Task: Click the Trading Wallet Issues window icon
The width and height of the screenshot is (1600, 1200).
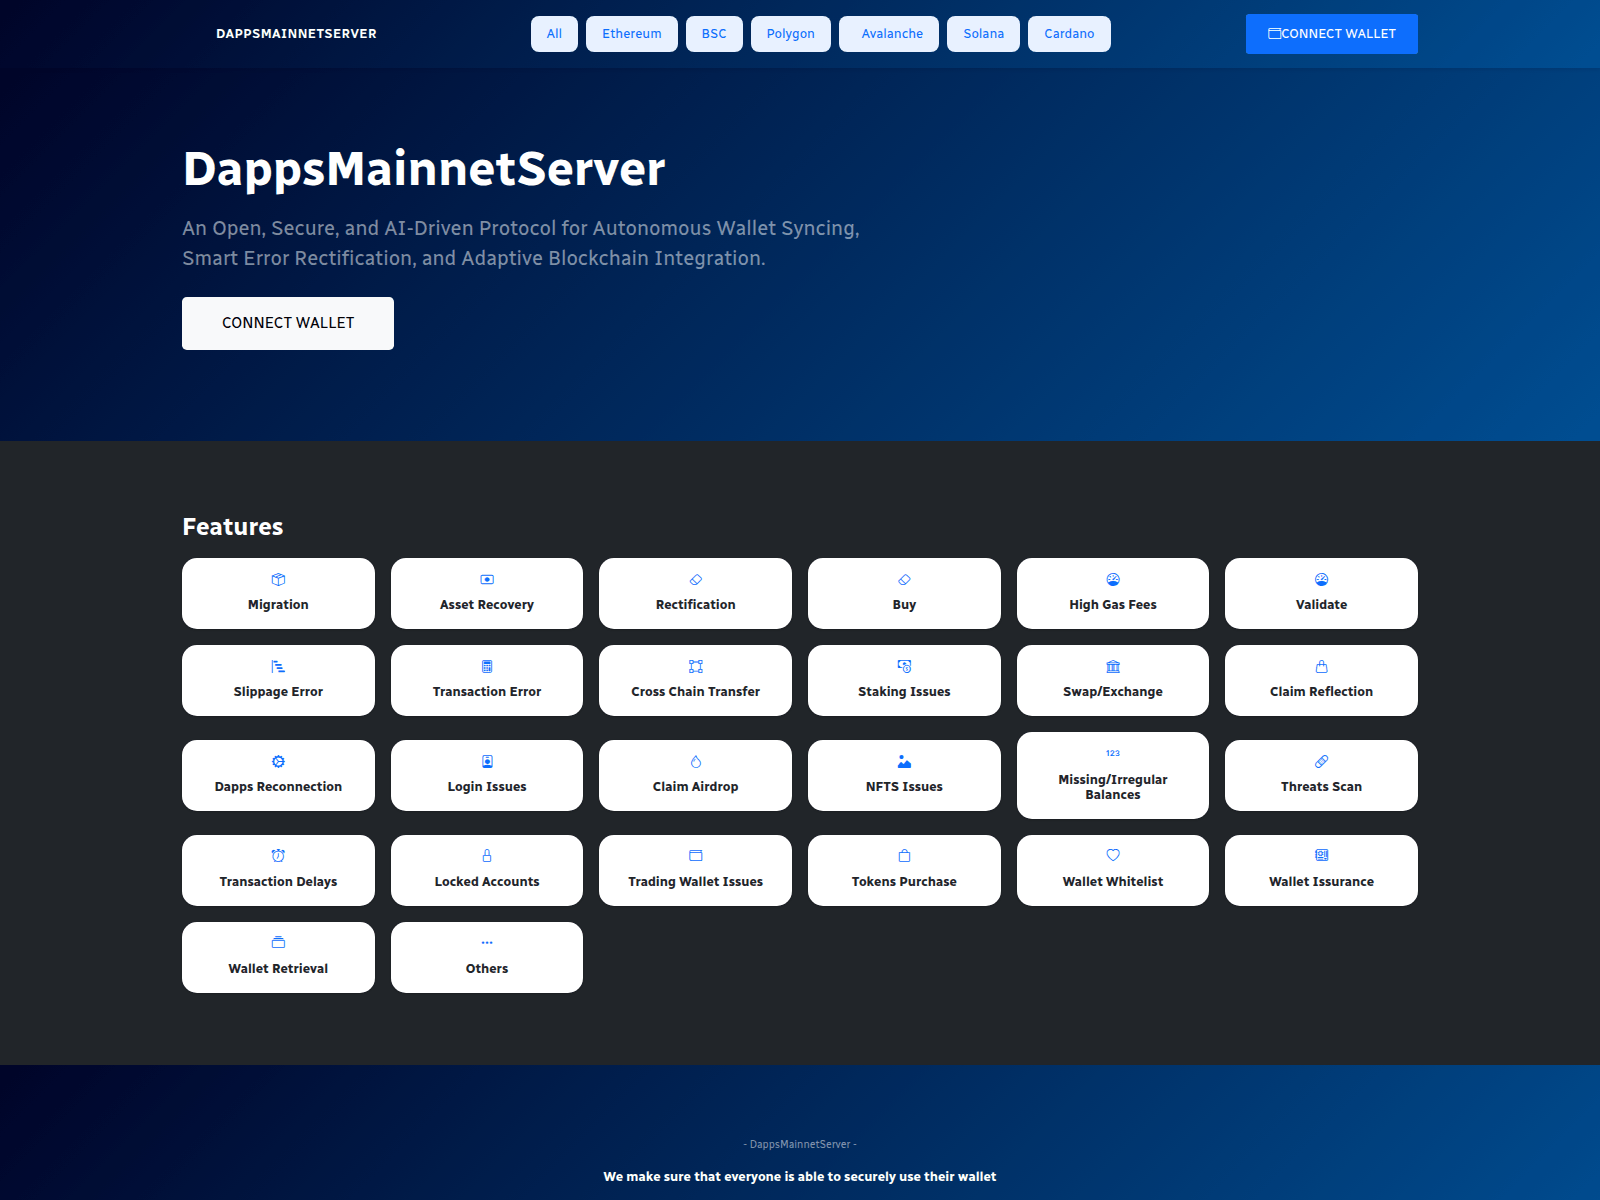Action: click(x=696, y=856)
